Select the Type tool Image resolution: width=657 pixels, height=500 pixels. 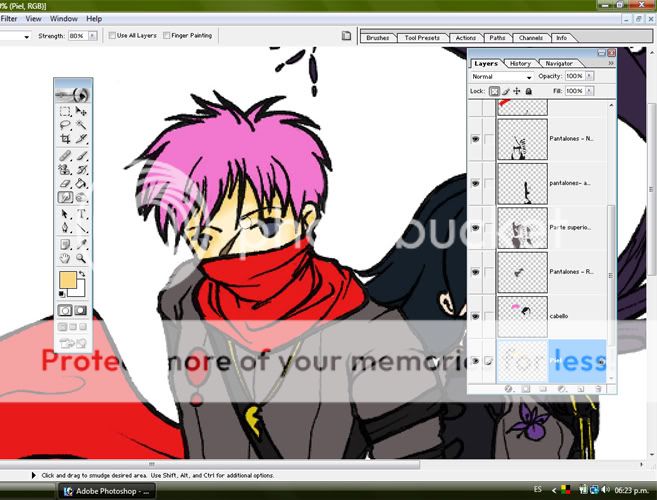(x=81, y=214)
